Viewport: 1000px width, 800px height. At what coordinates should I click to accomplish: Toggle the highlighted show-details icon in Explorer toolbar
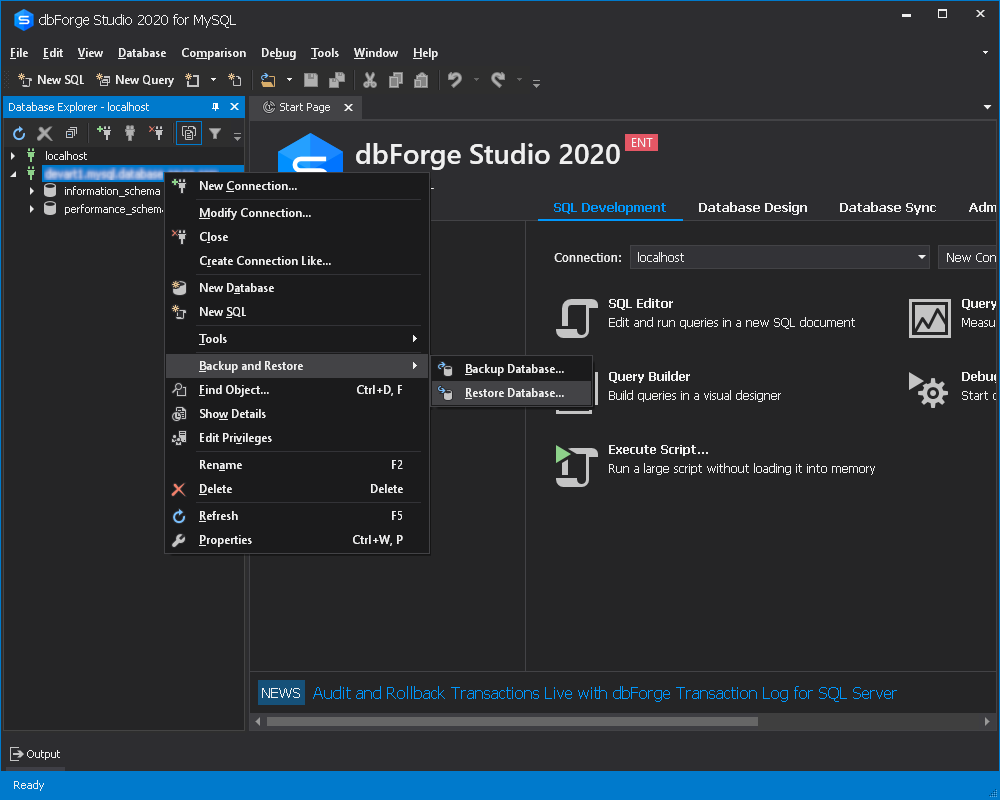click(189, 133)
